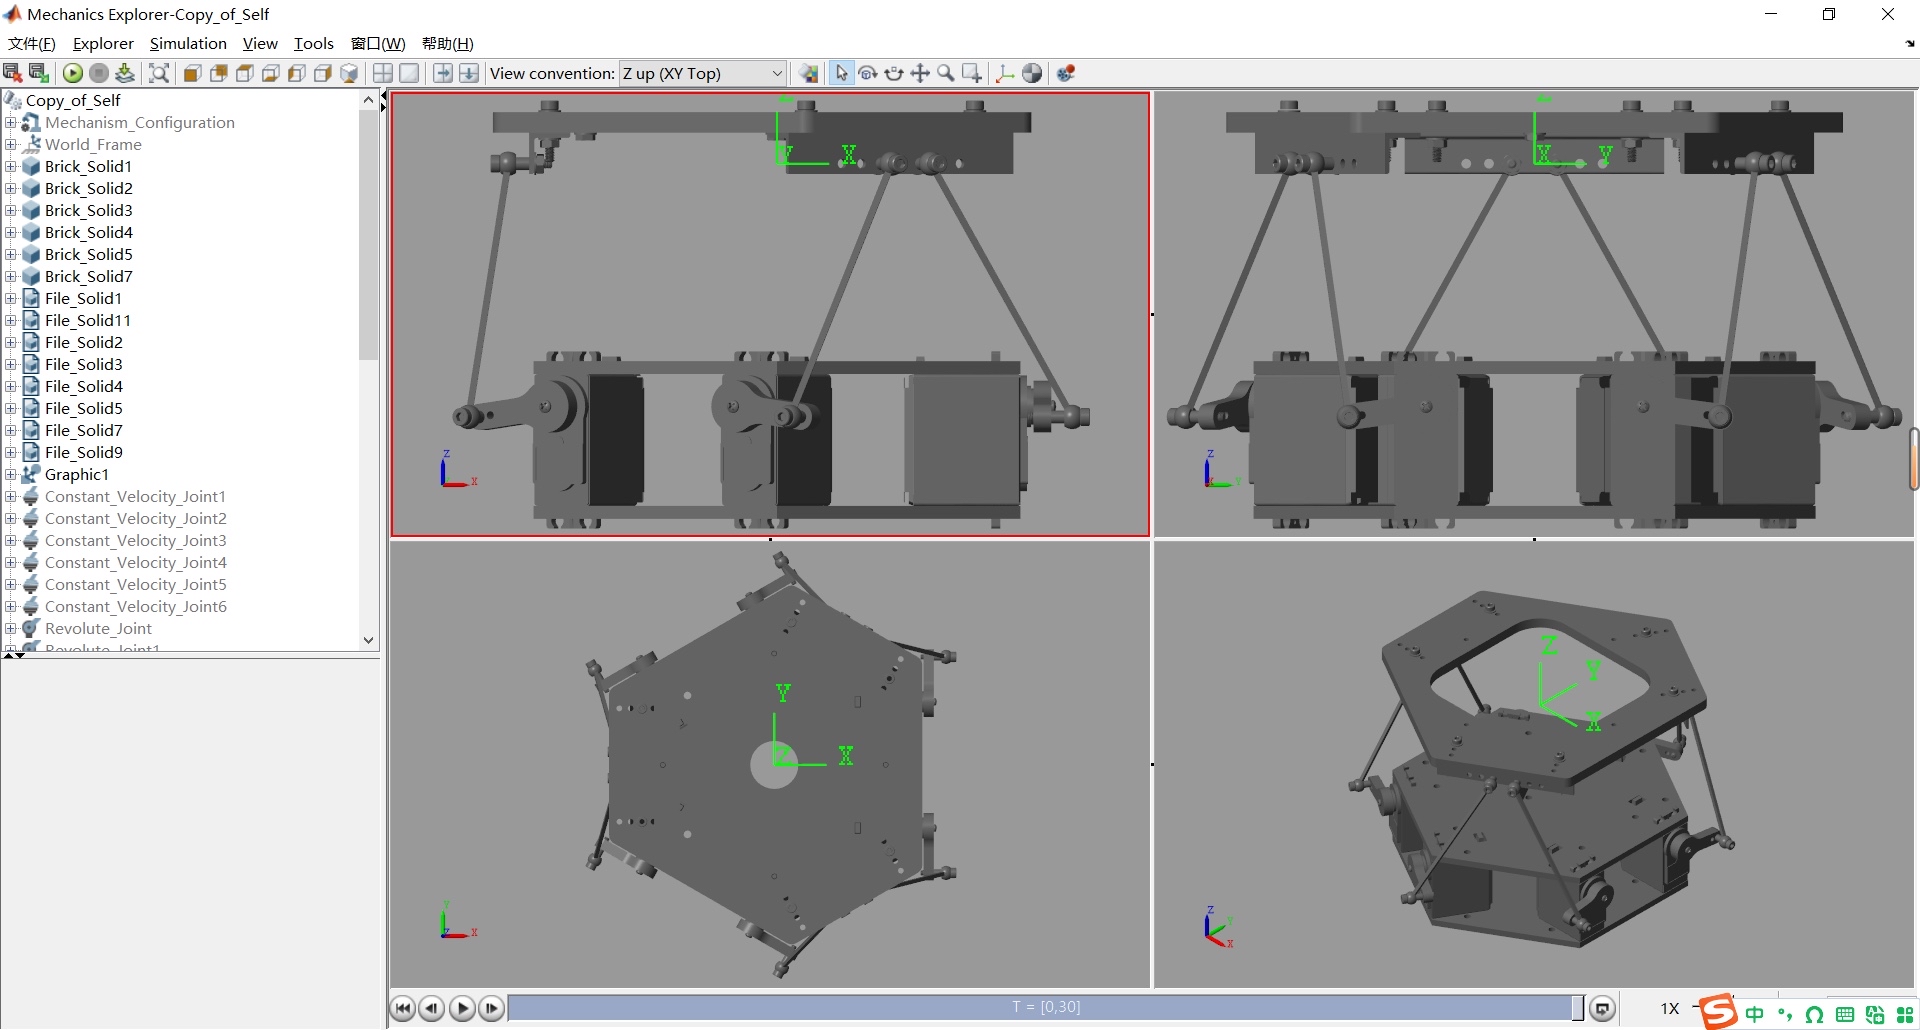Step playback one frame backward
This screenshot has height=1030, width=1920.
(432, 1008)
